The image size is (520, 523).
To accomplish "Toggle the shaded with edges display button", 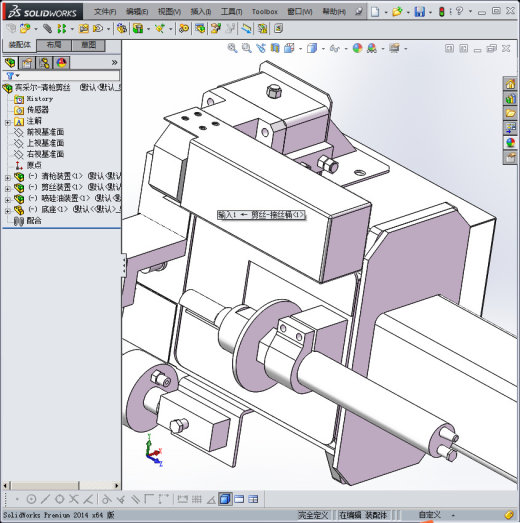I will click(225, 499).
